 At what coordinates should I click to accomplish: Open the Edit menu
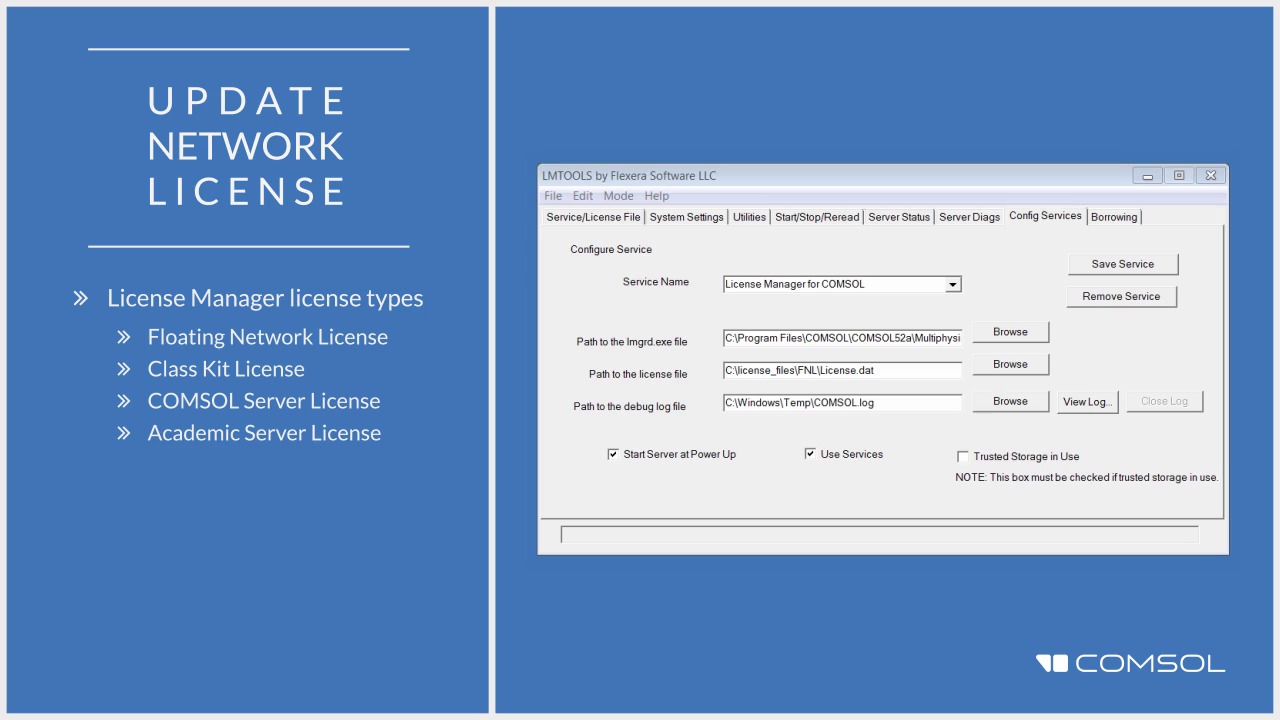tap(583, 196)
